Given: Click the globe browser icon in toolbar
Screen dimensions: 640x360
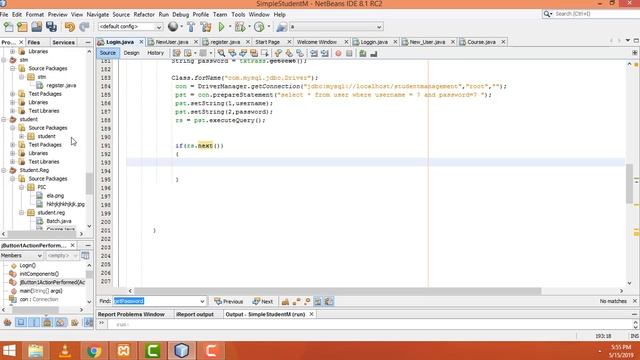Looking at the screenshot, I should tap(173, 27).
